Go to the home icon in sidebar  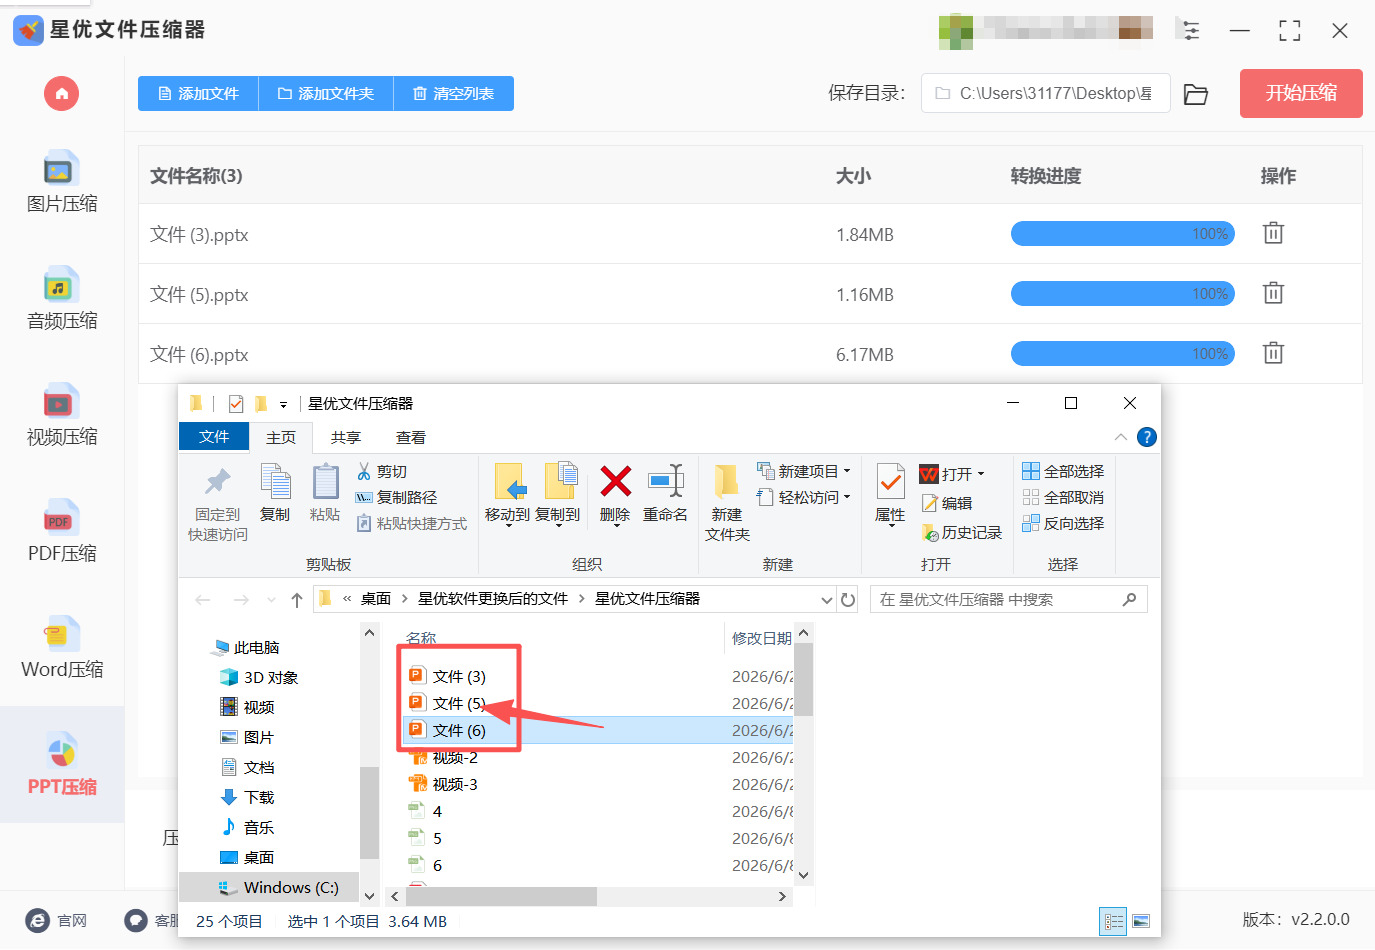(x=61, y=94)
